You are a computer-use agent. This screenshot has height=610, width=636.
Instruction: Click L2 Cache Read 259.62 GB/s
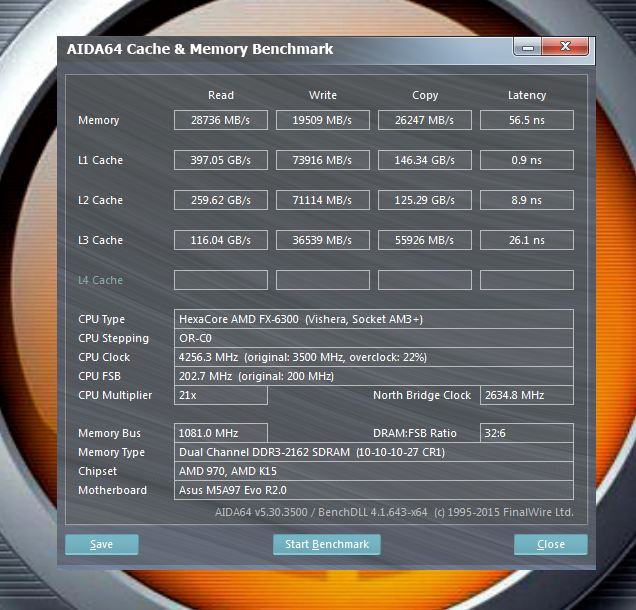221,200
